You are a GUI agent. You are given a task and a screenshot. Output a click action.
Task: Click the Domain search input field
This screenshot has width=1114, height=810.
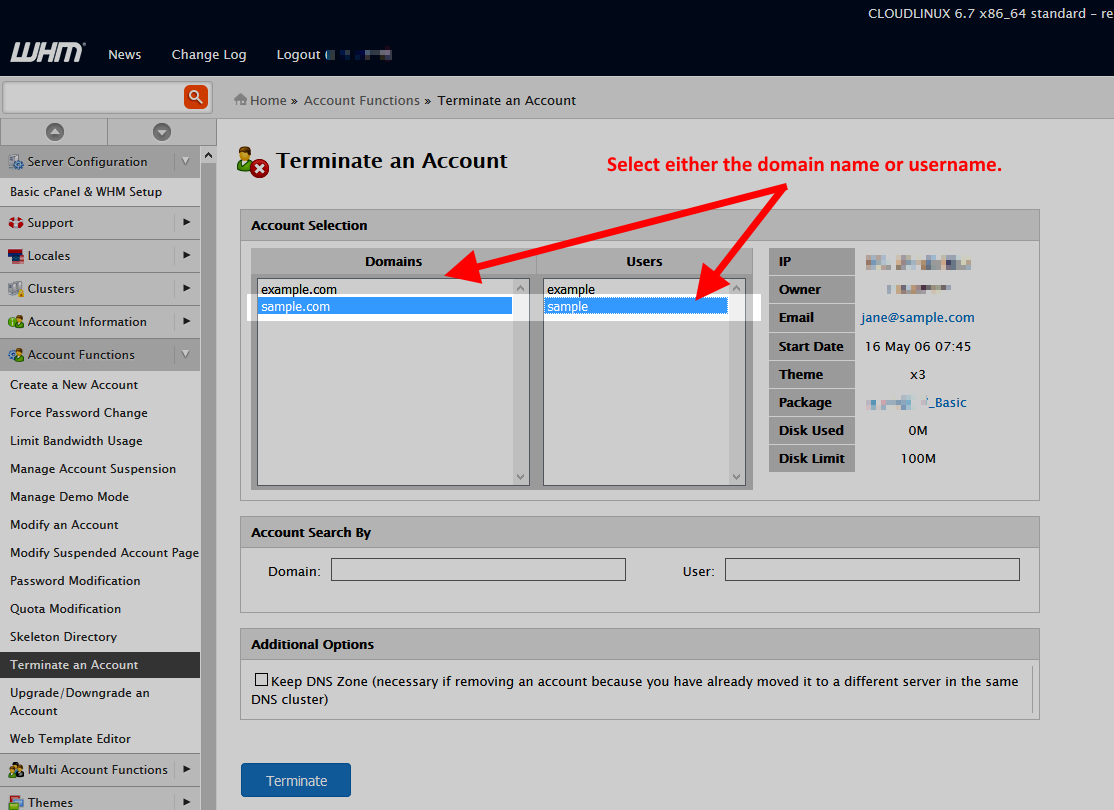(x=478, y=570)
